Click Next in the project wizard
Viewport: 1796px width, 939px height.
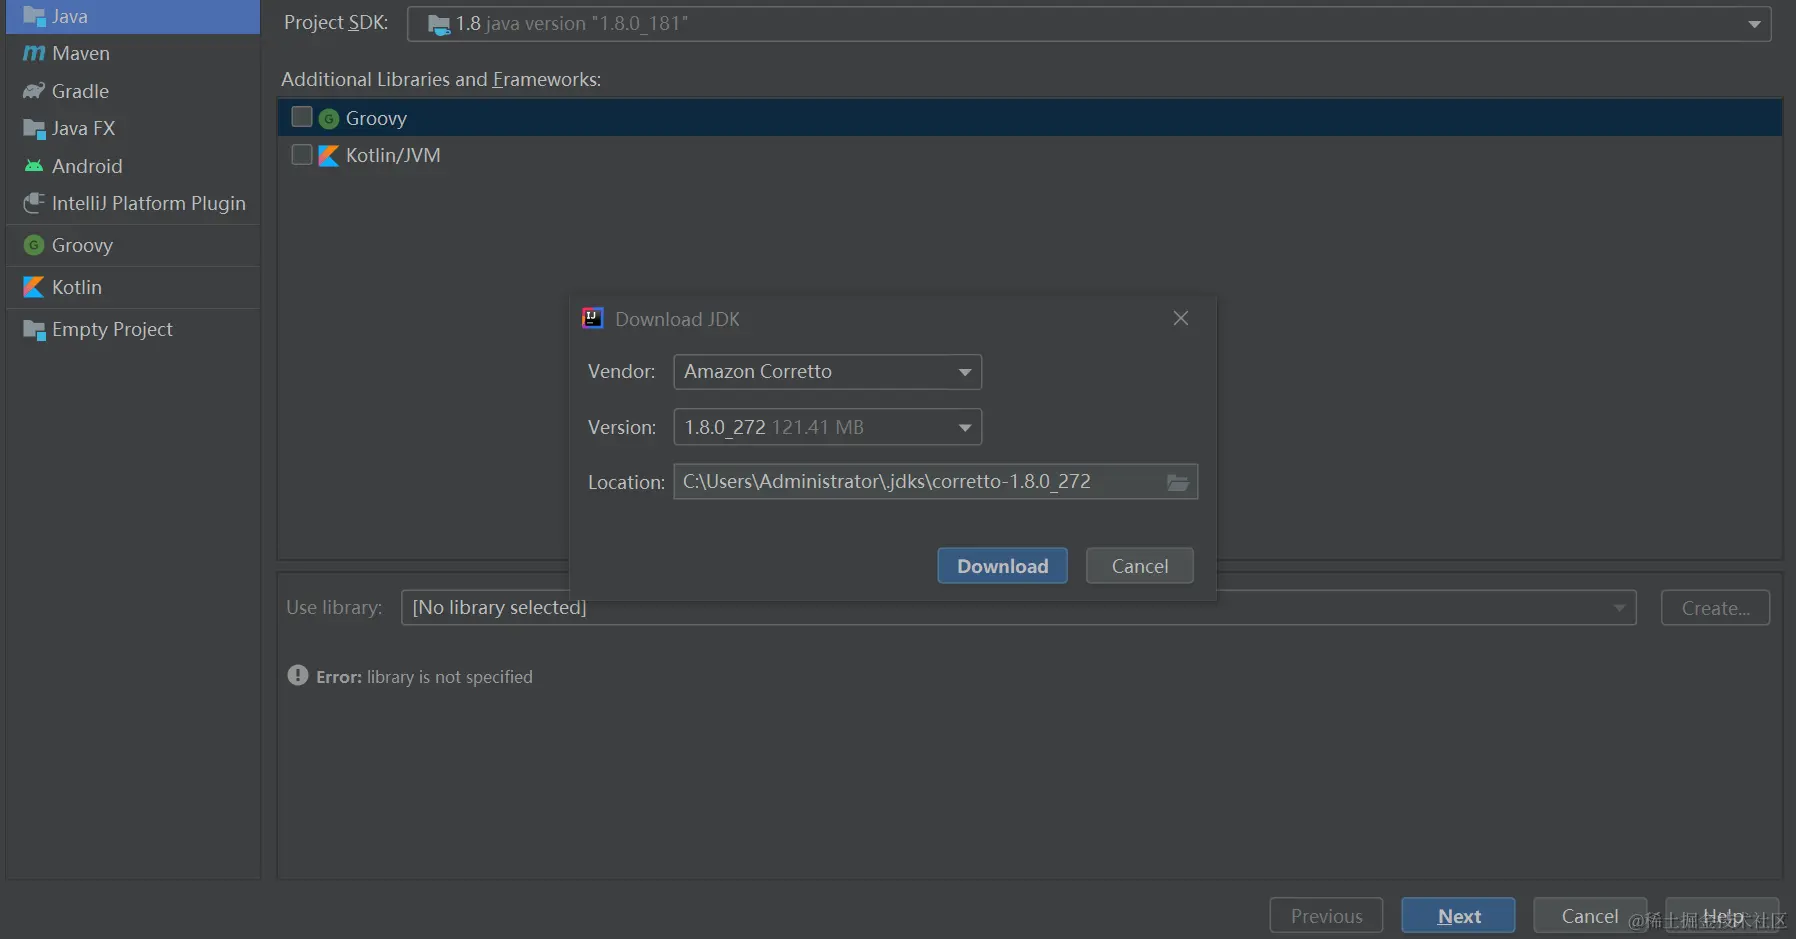coord(1459,916)
